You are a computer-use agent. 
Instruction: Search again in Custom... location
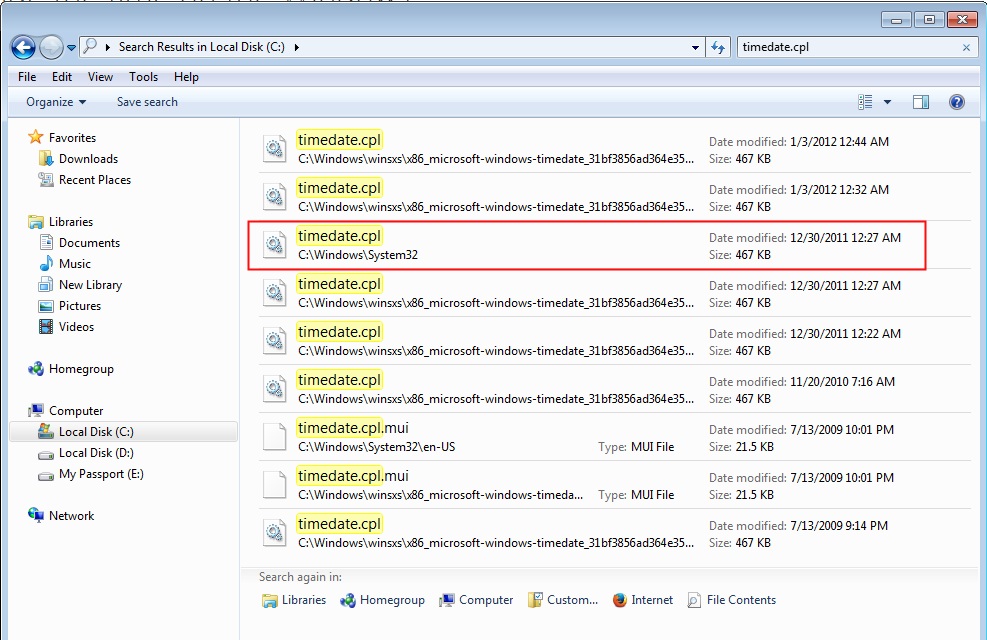coord(563,600)
